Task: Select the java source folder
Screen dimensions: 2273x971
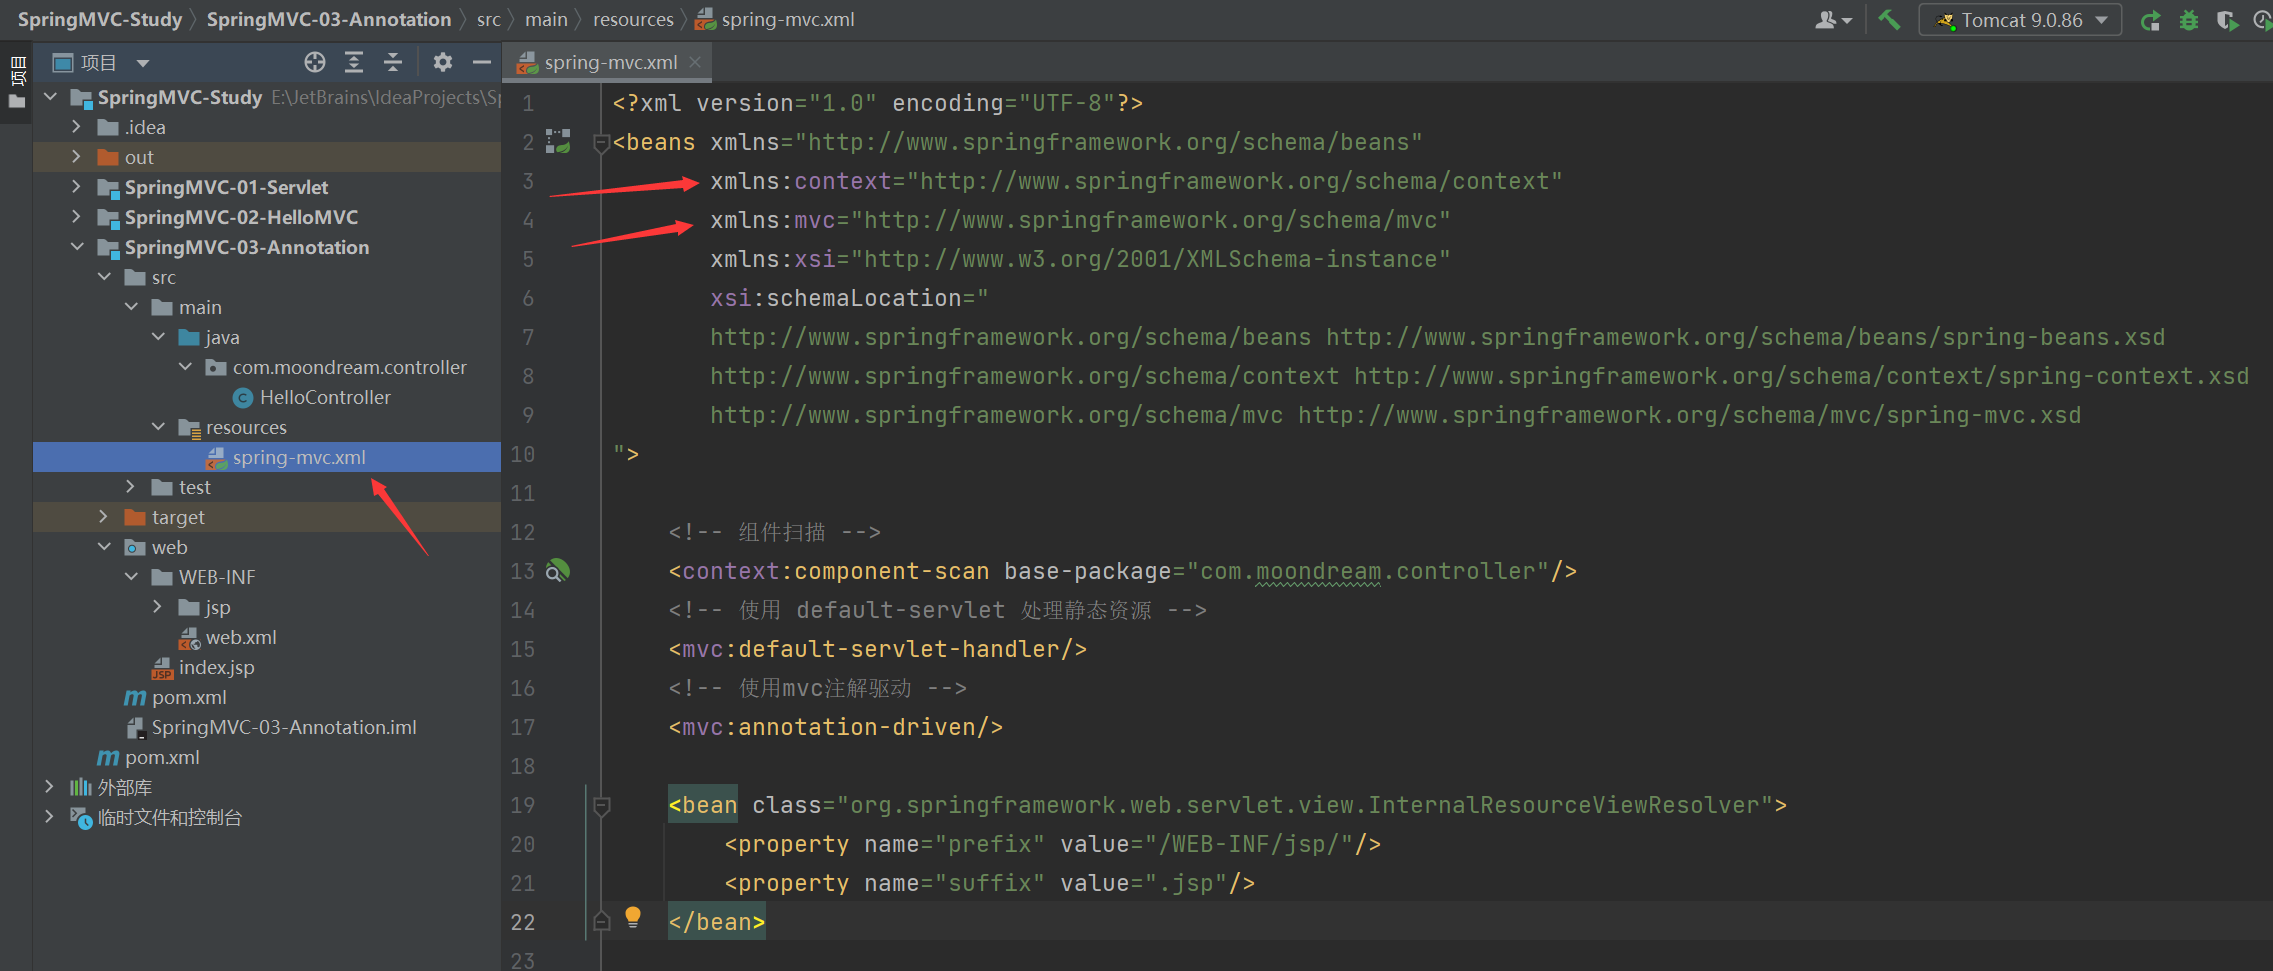Action: tap(222, 337)
